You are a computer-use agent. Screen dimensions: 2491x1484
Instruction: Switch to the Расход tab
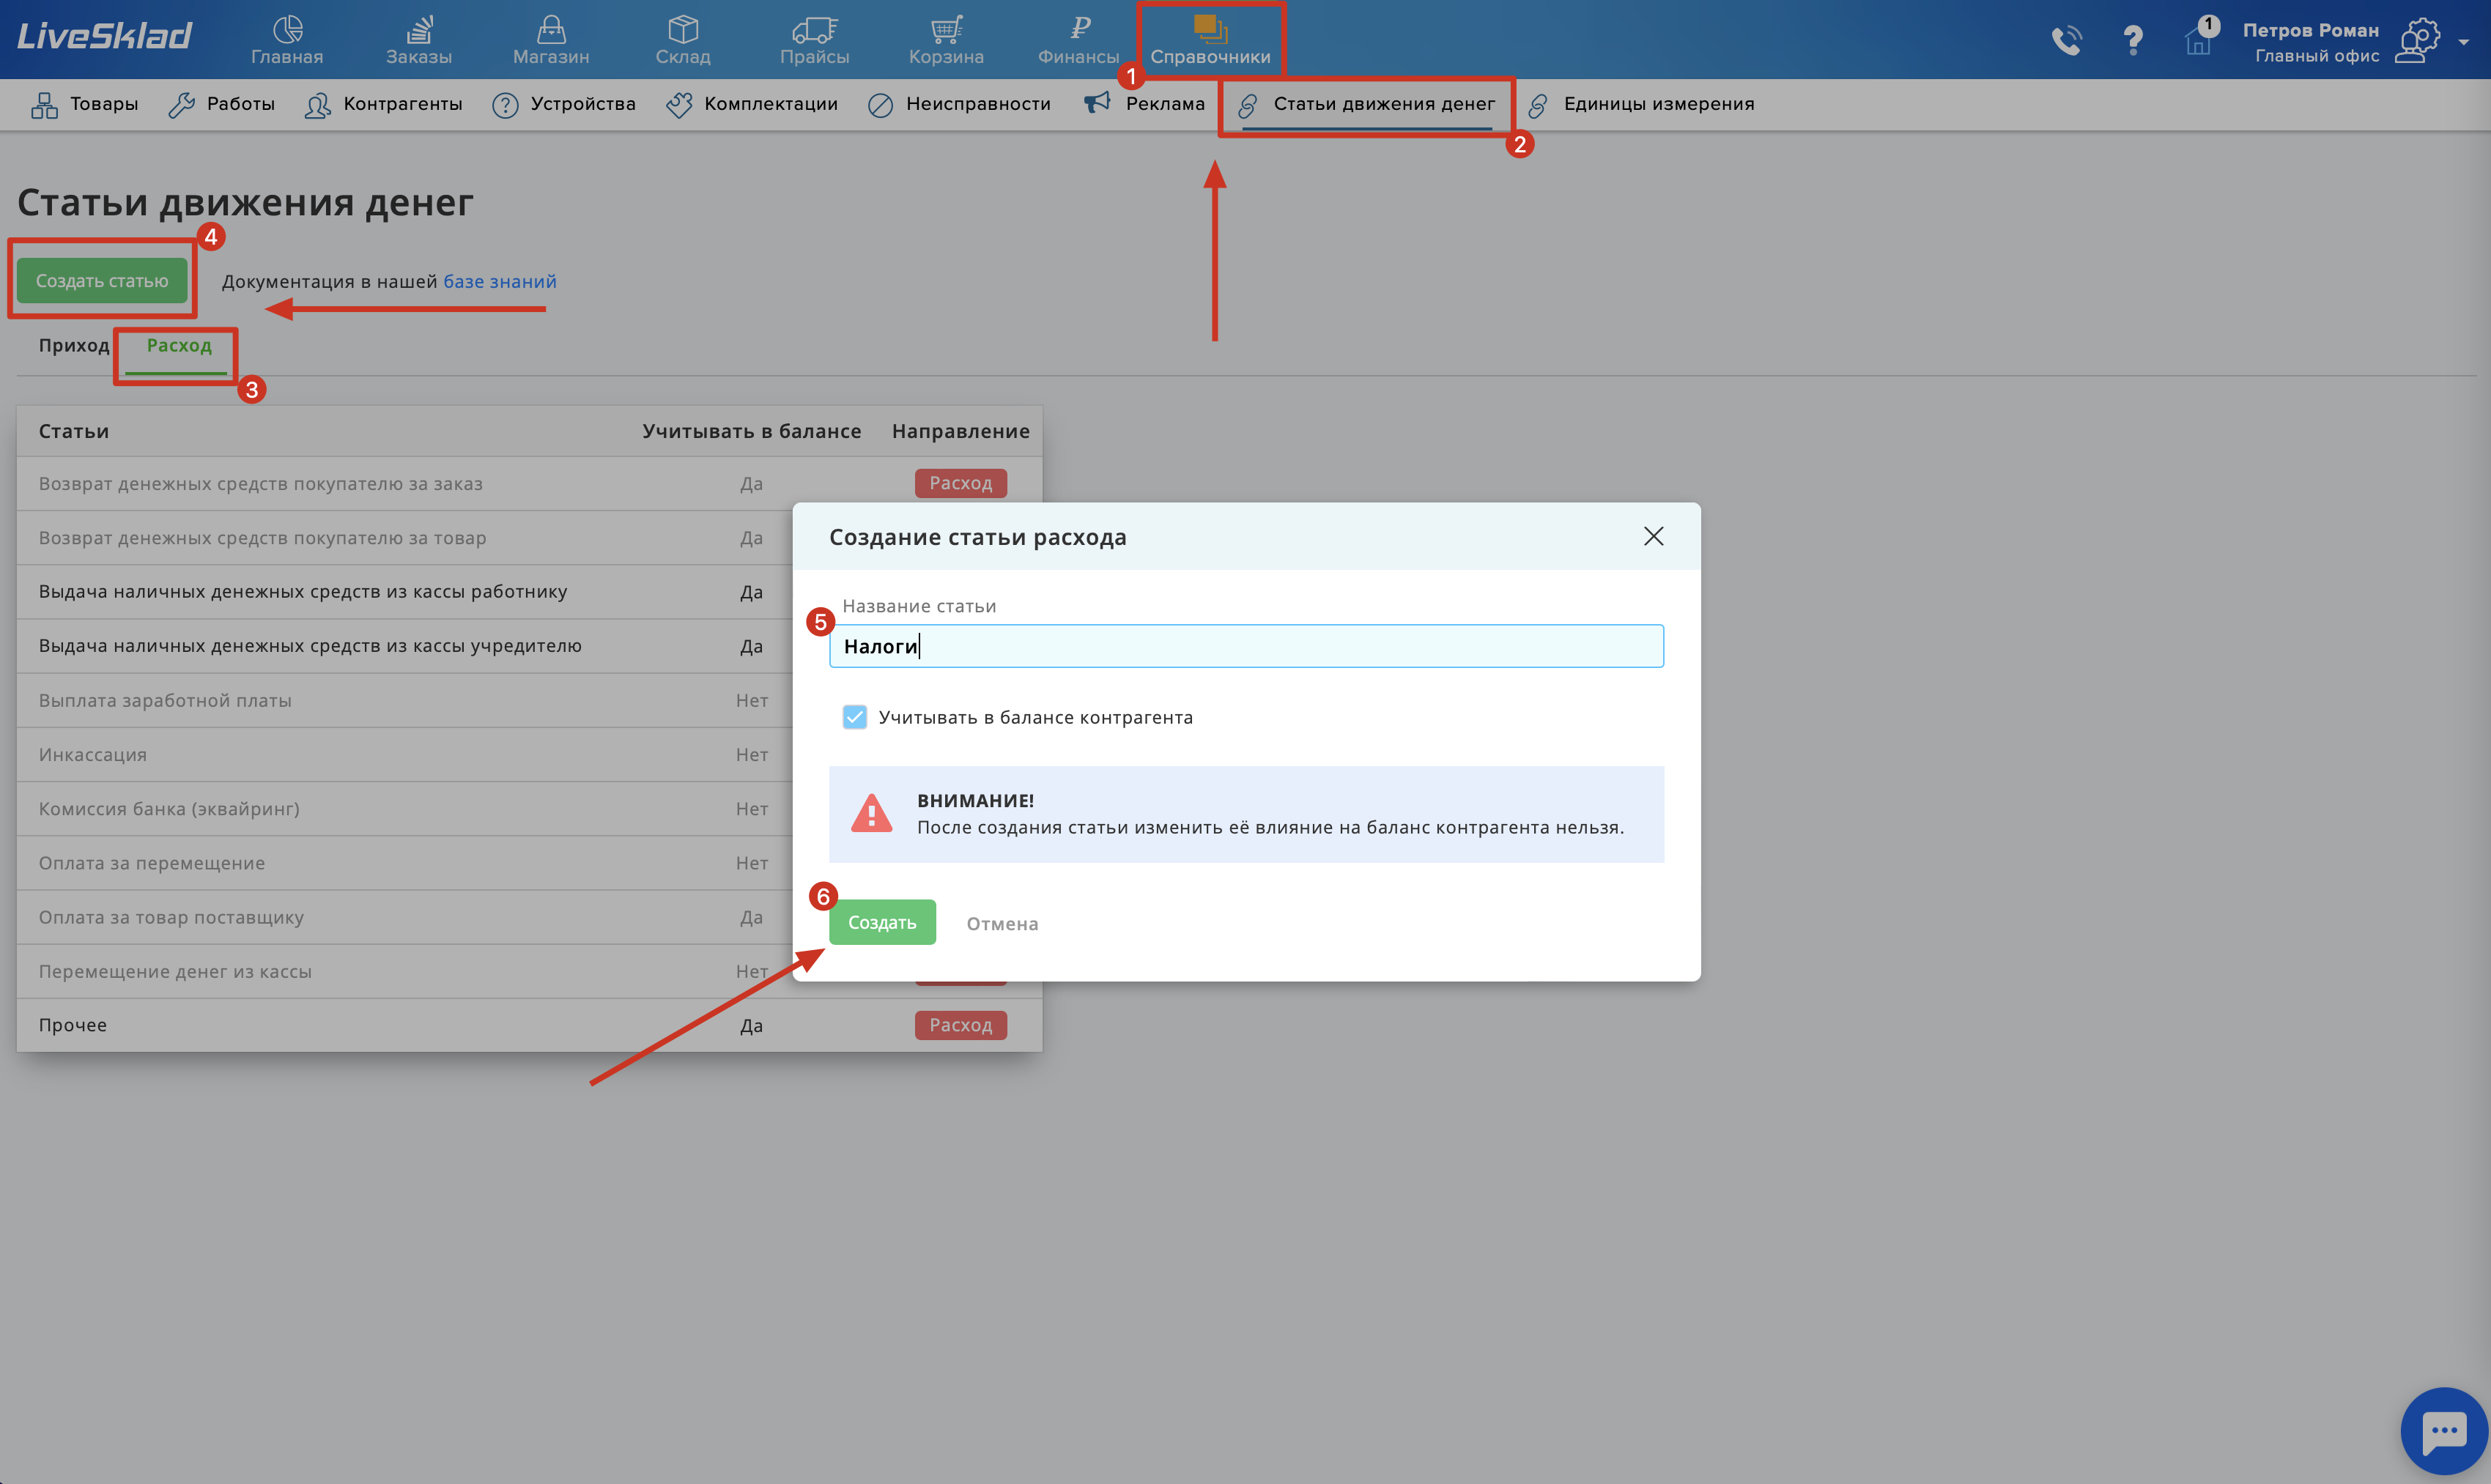pyautogui.click(x=179, y=345)
